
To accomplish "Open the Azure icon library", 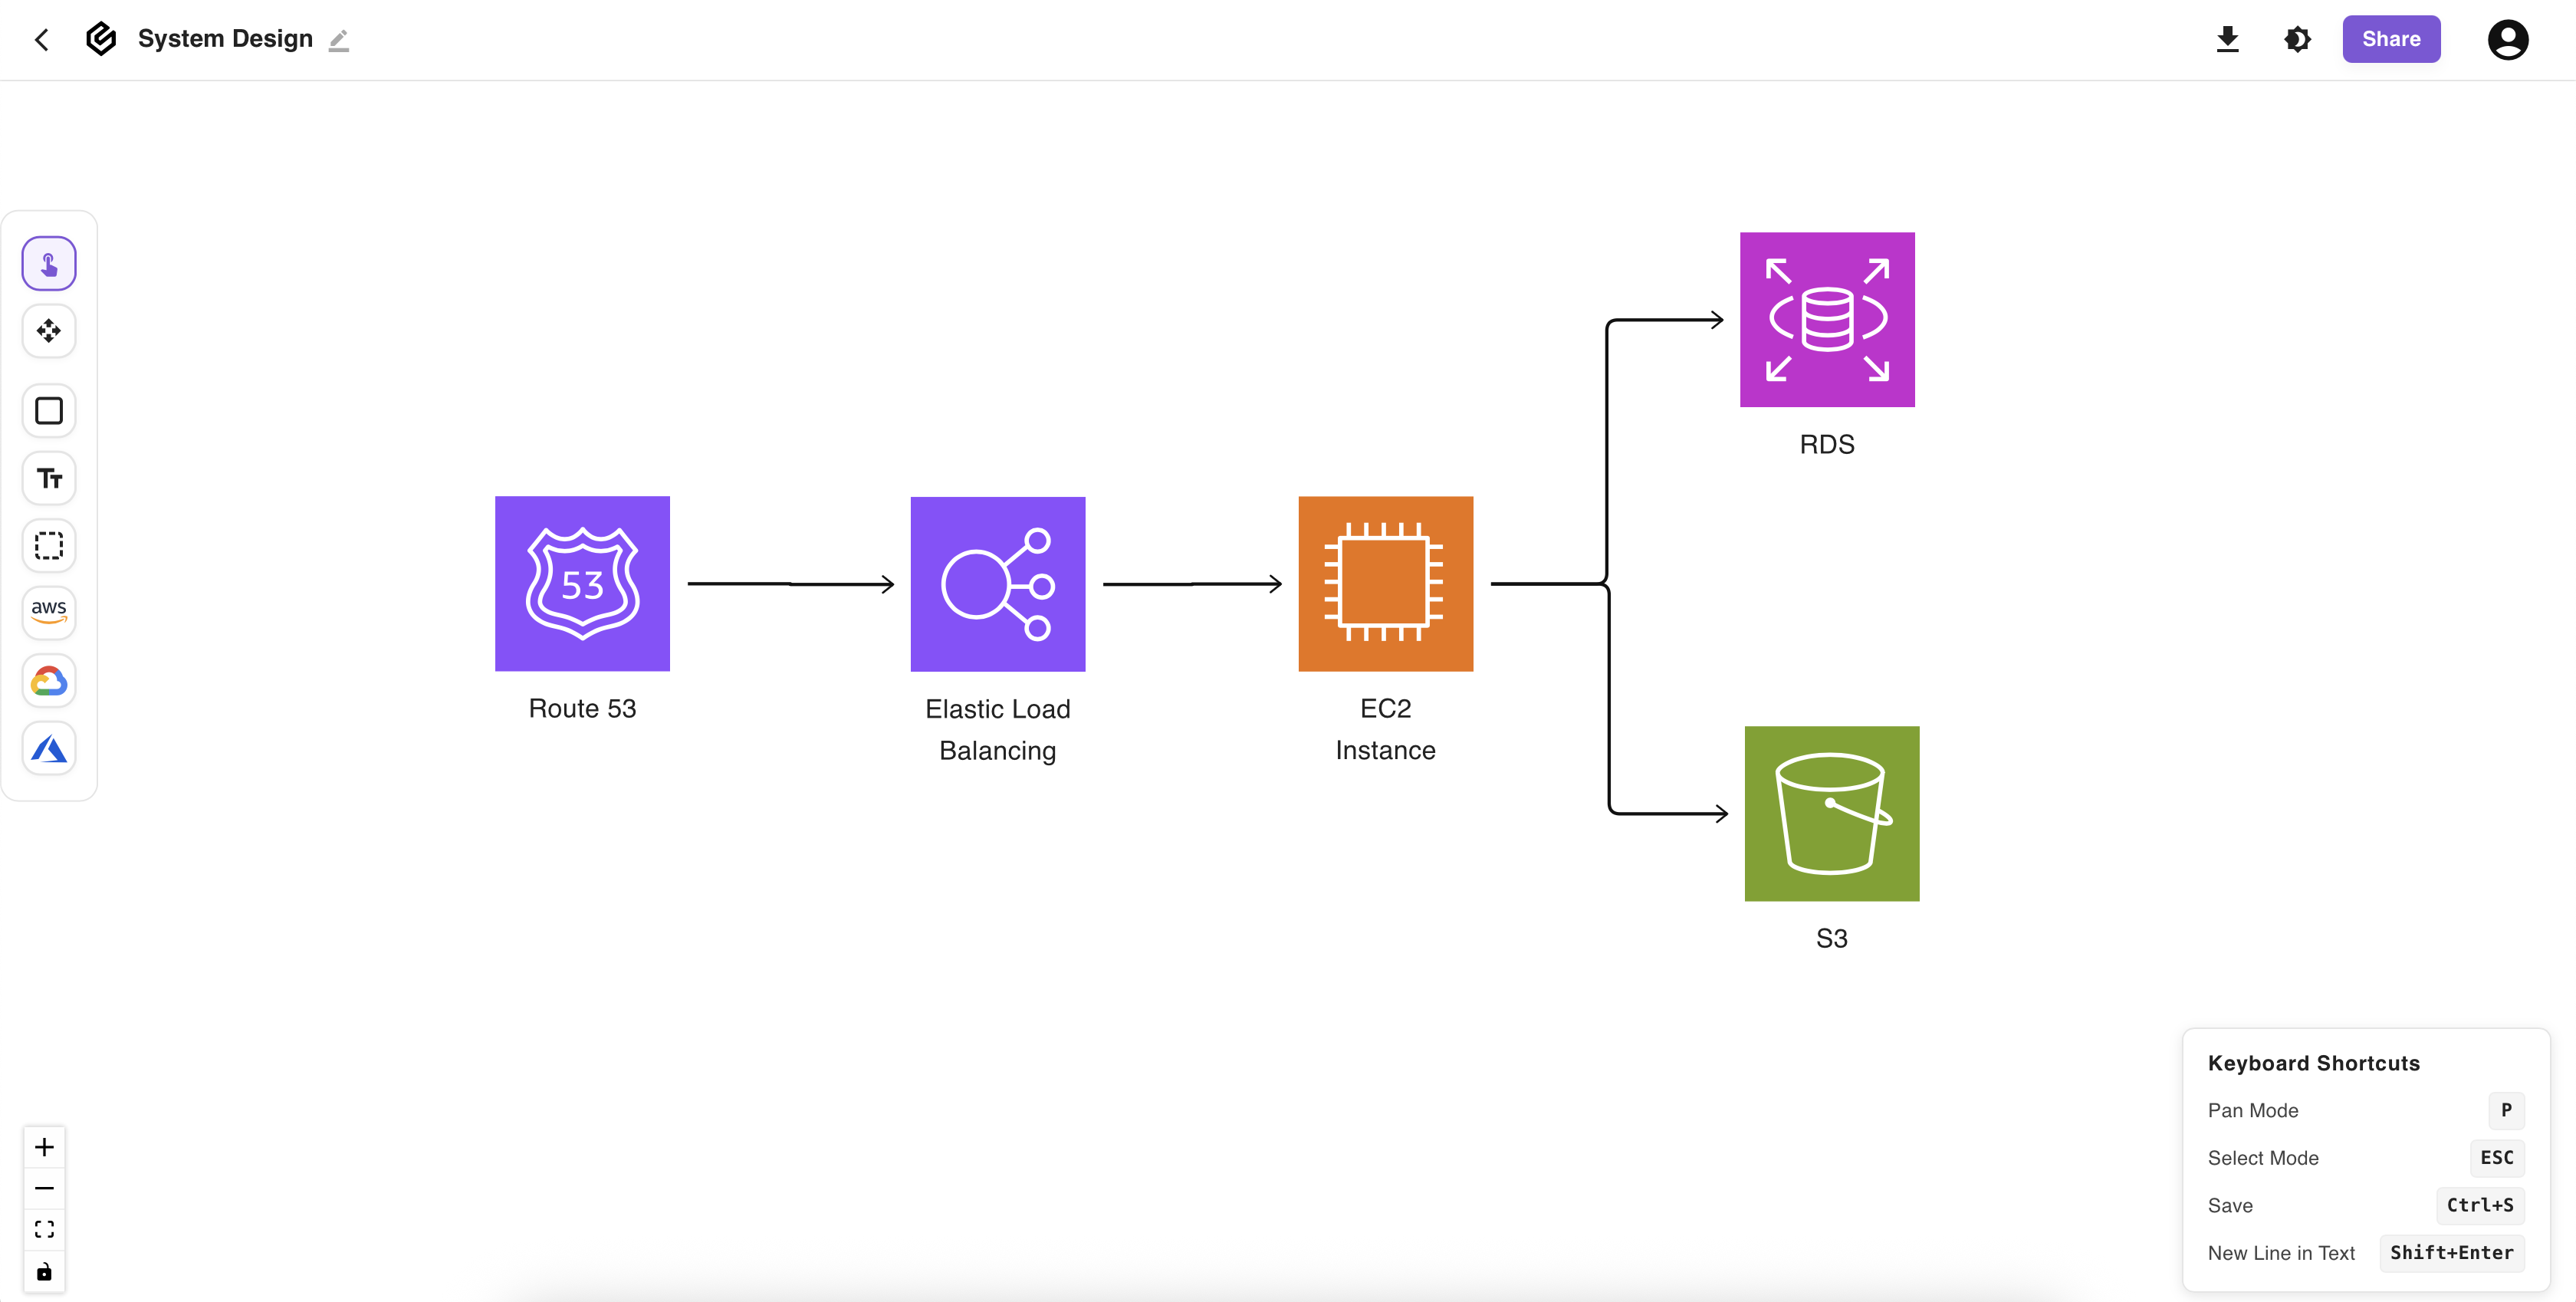I will [x=49, y=748].
